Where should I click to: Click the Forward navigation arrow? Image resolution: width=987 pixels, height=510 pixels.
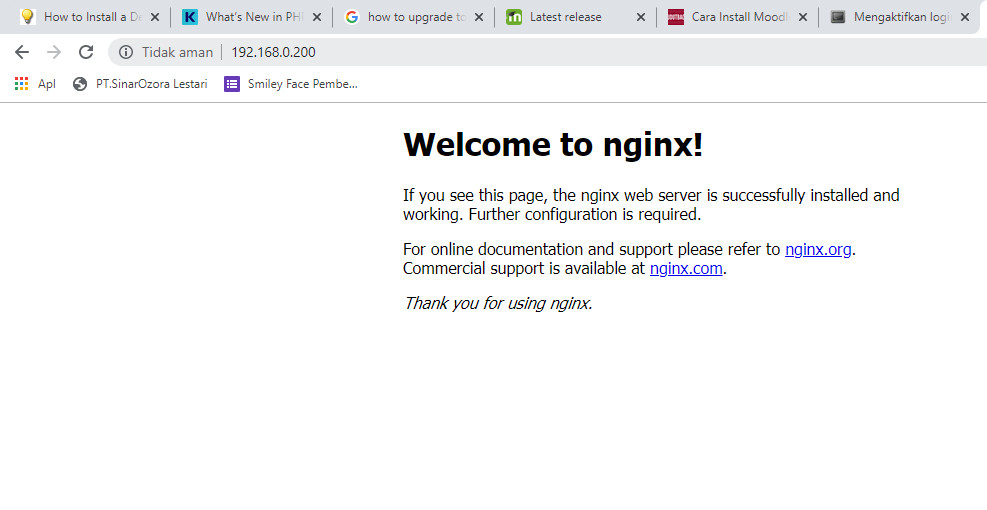click(54, 52)
